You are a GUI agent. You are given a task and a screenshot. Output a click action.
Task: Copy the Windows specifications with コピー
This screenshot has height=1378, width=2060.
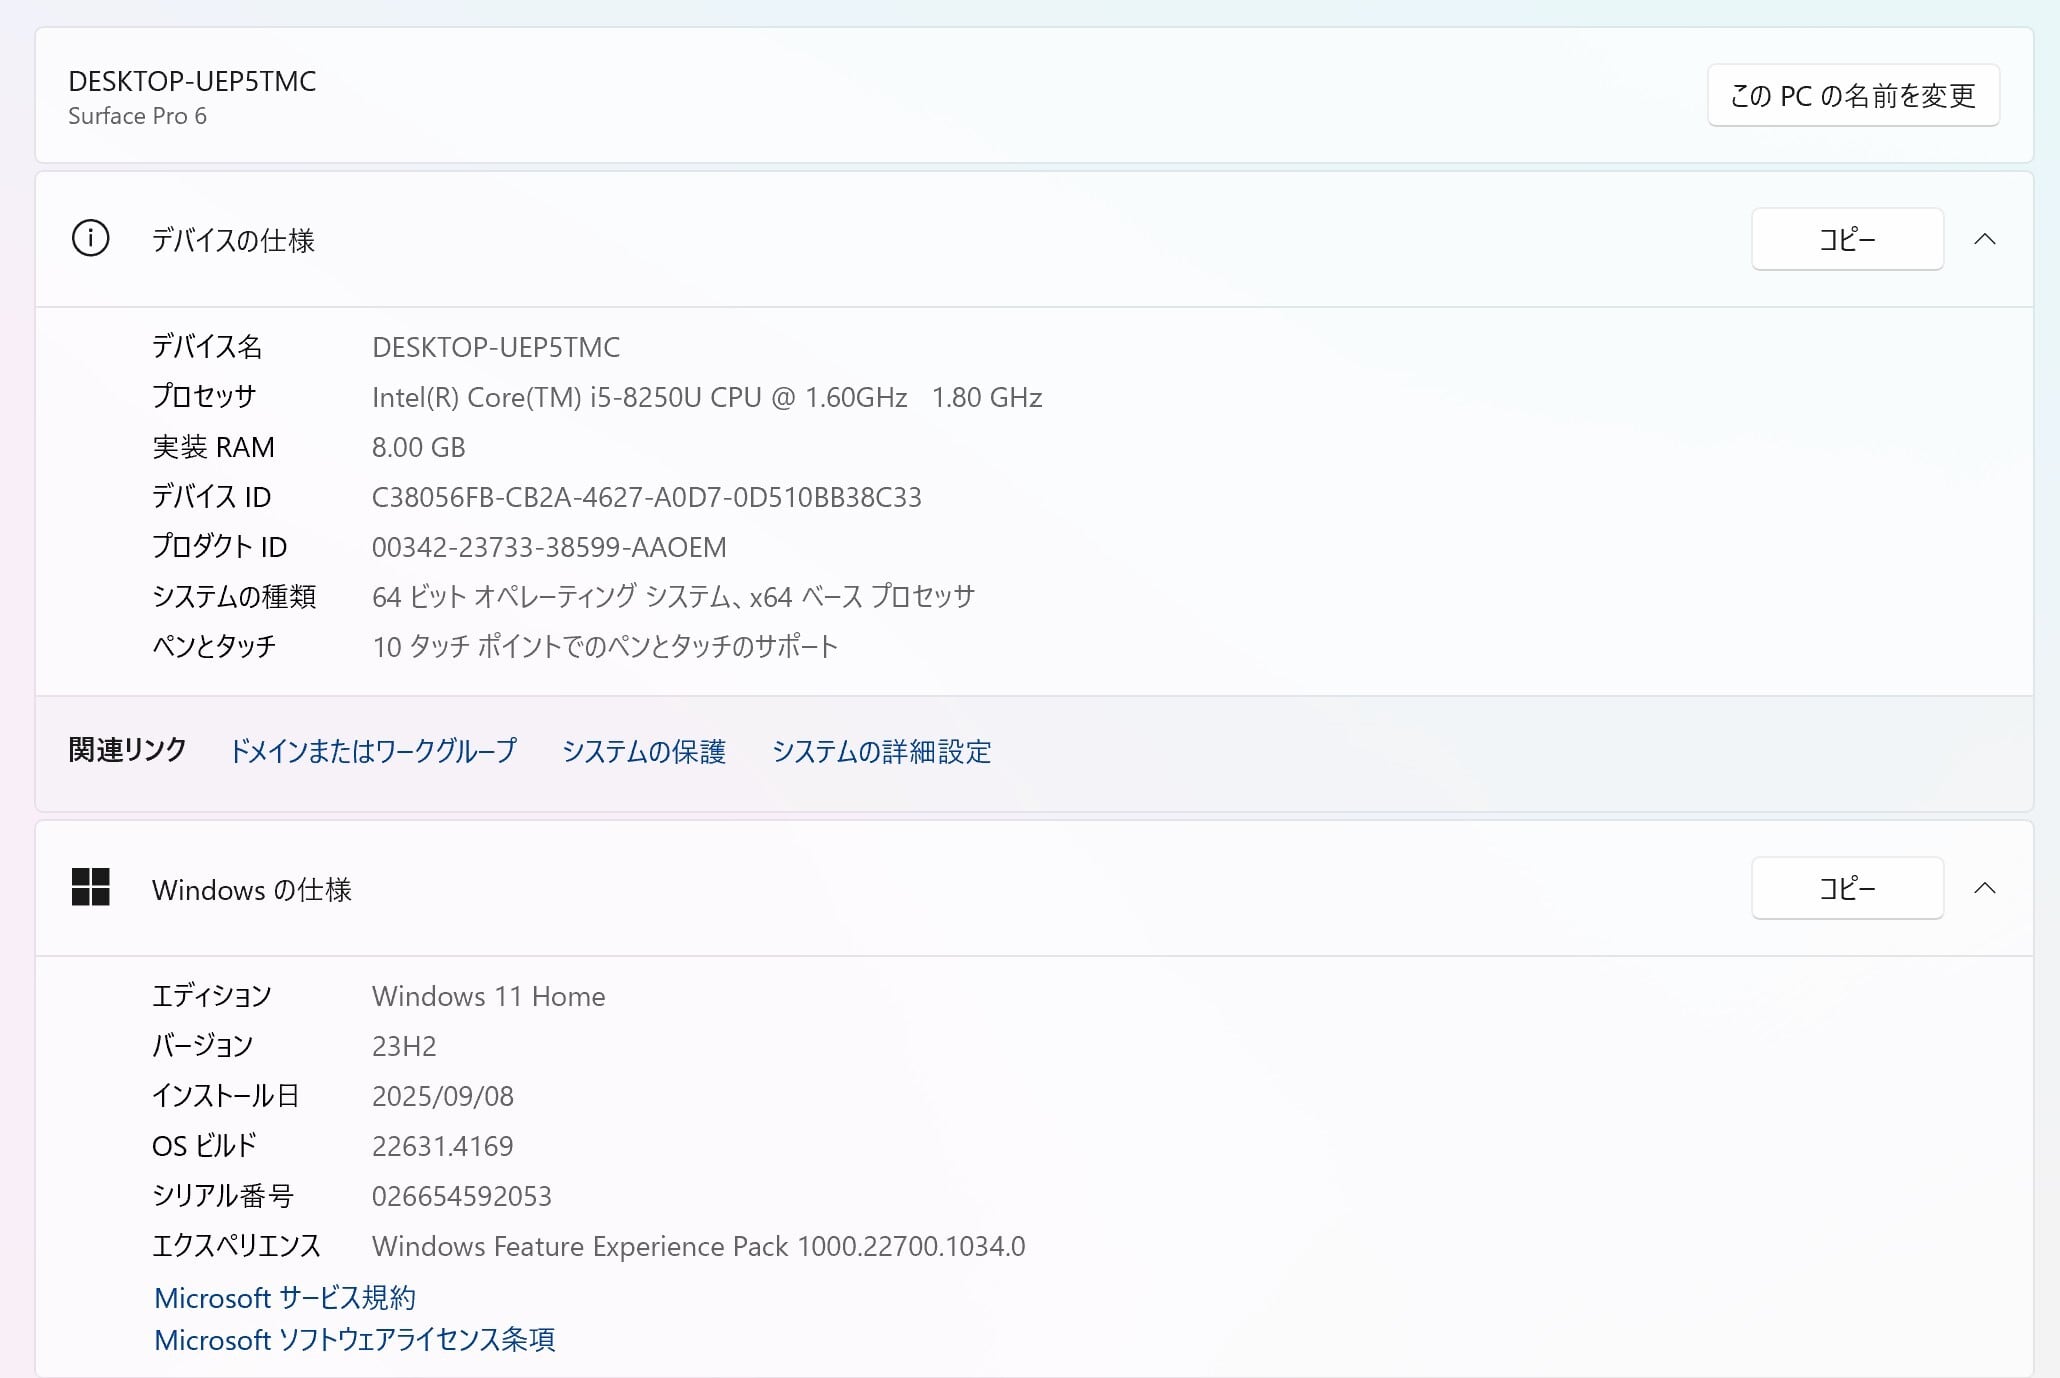[x=1846, y=888]
